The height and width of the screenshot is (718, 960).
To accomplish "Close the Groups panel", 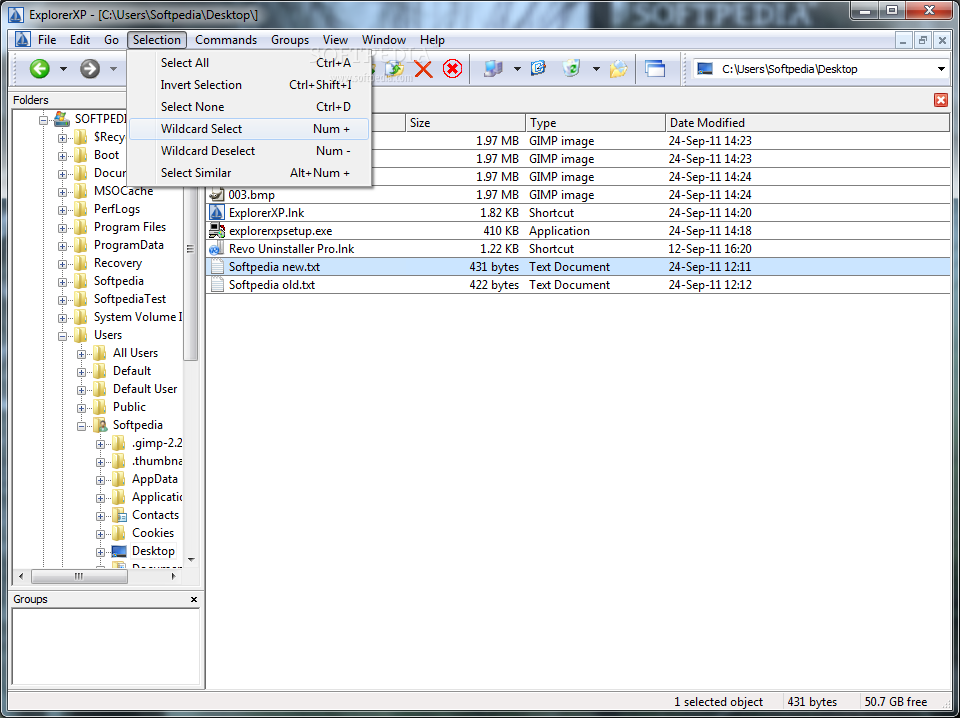I will [x=194, y=599].
